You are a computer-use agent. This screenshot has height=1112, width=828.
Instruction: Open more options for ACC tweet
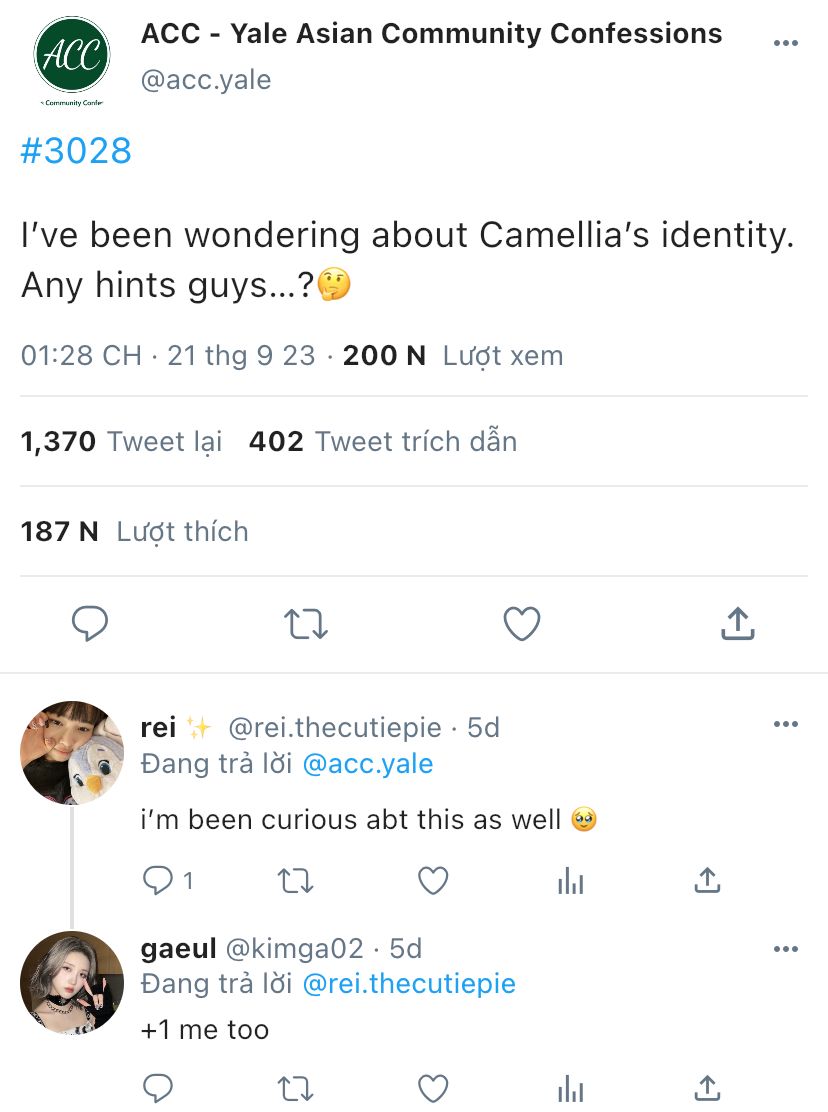pos(786,43)
